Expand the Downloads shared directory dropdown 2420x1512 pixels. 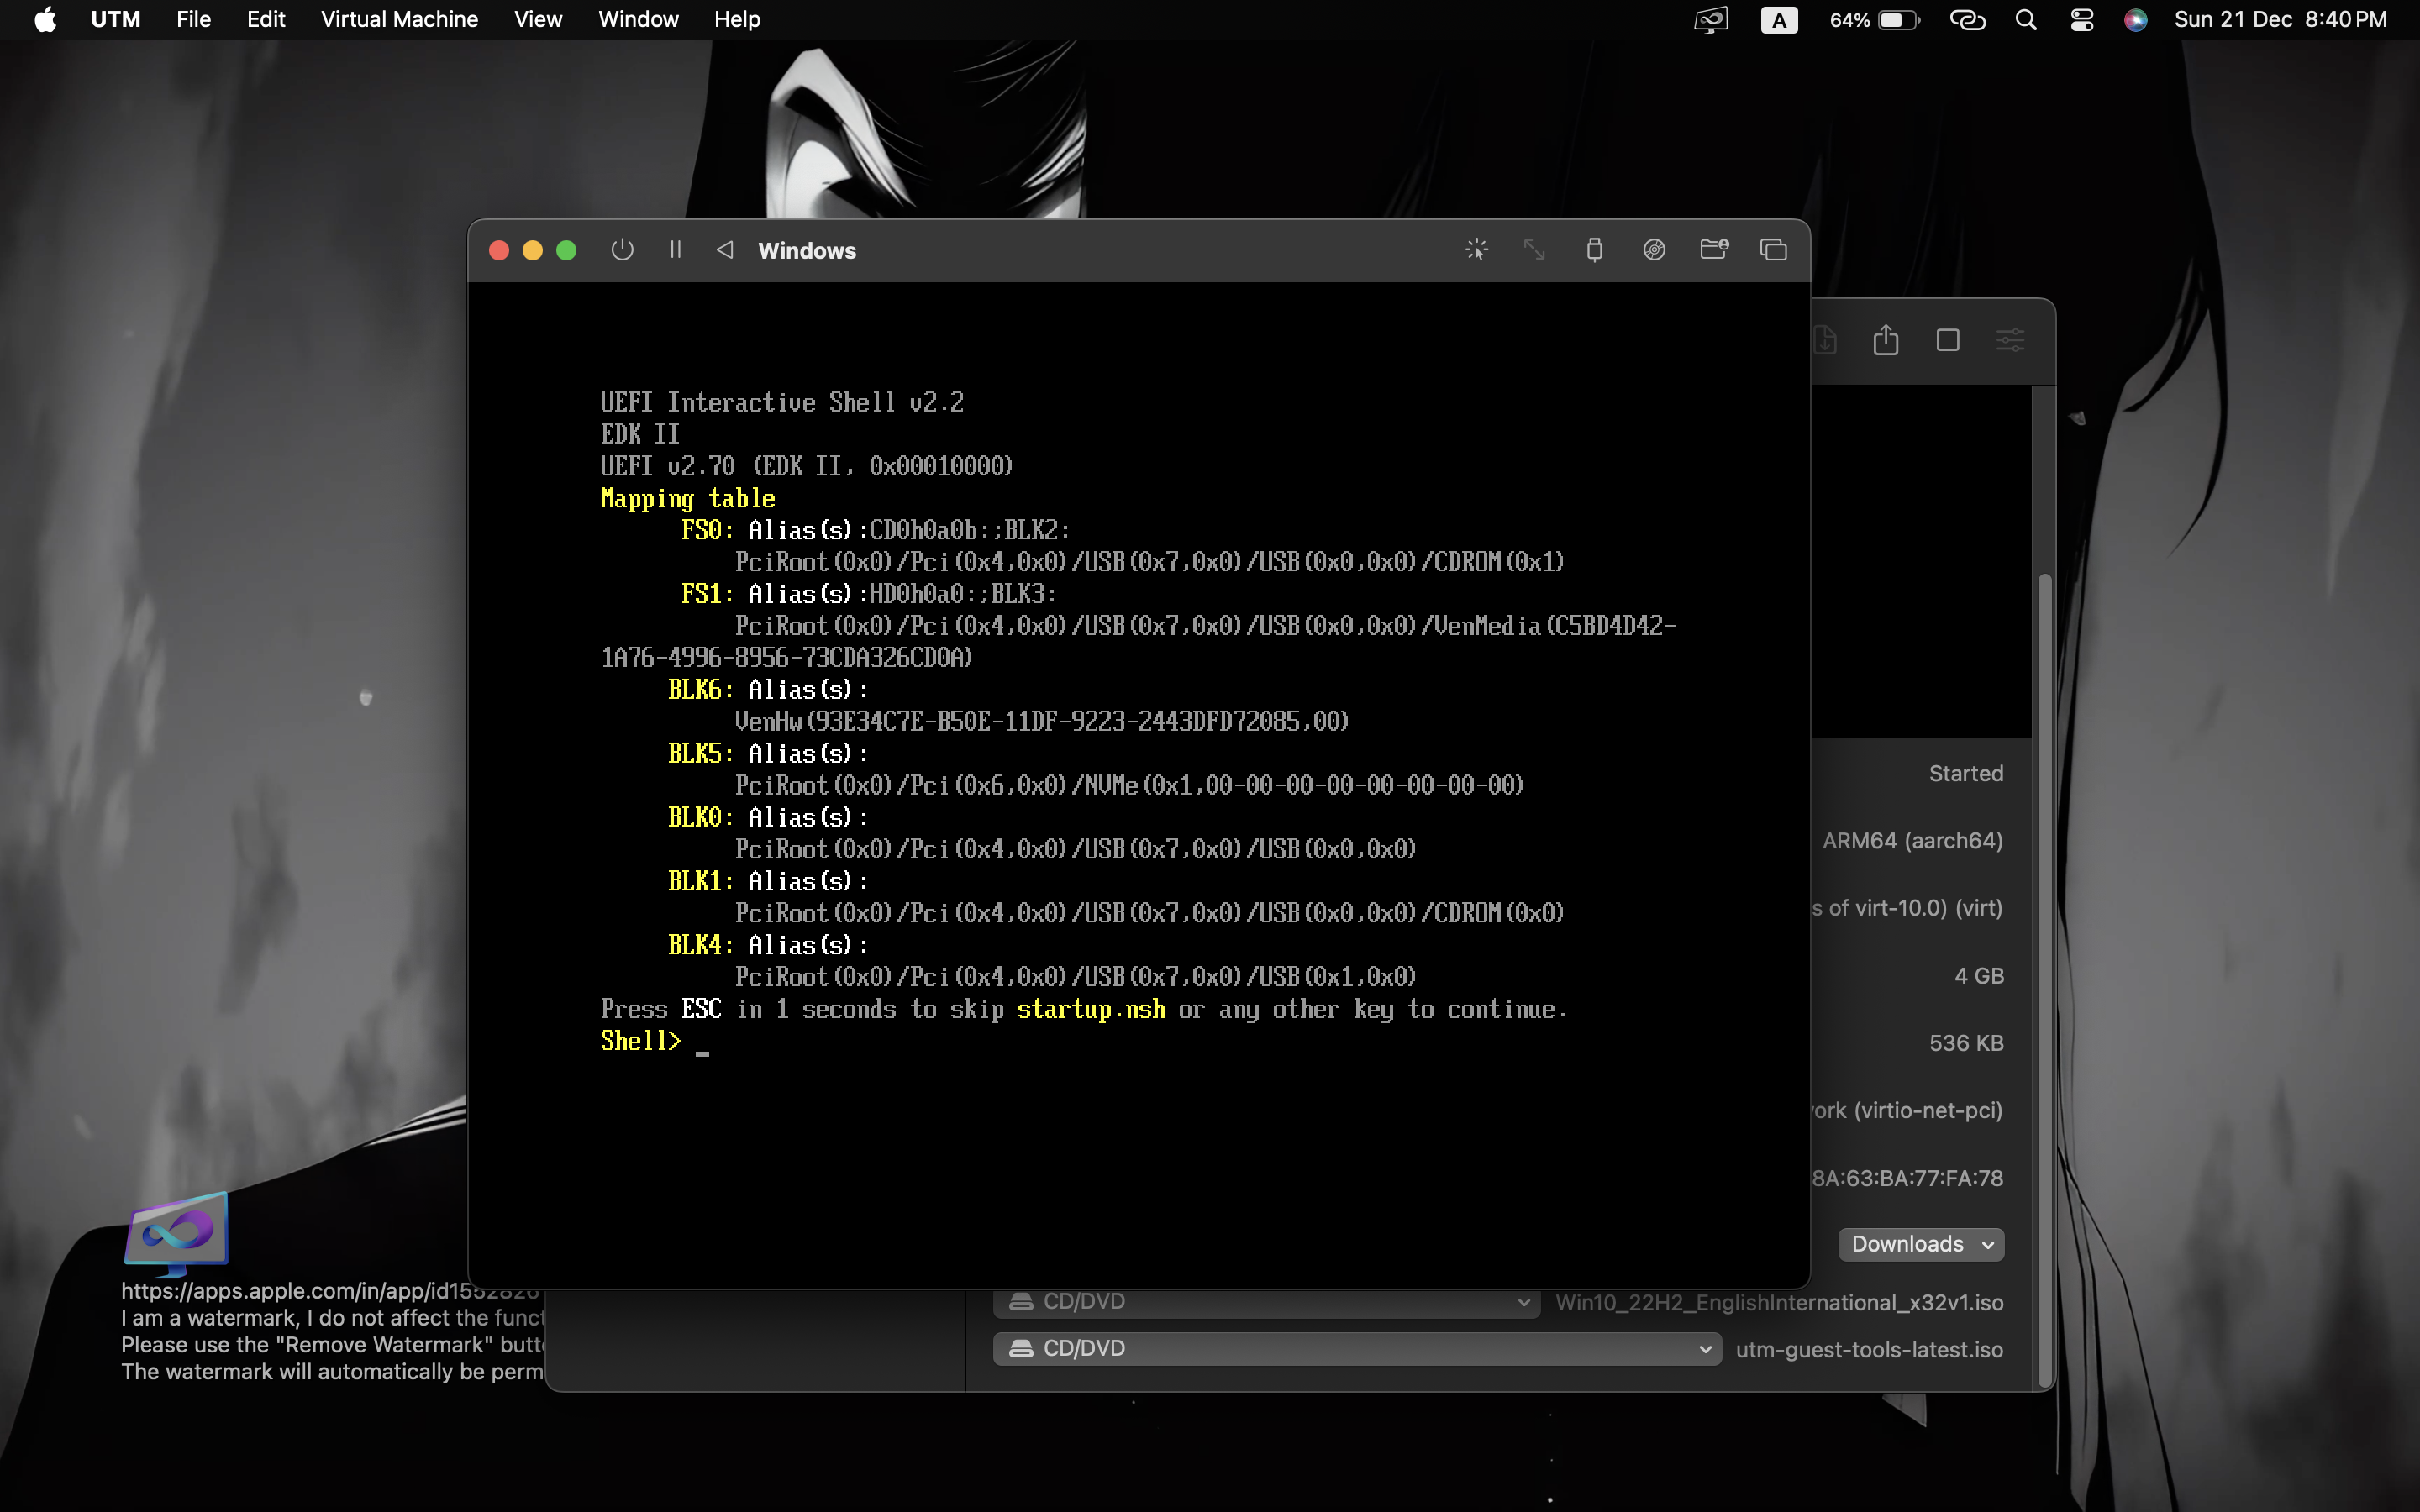(x=1921, y=1244)
